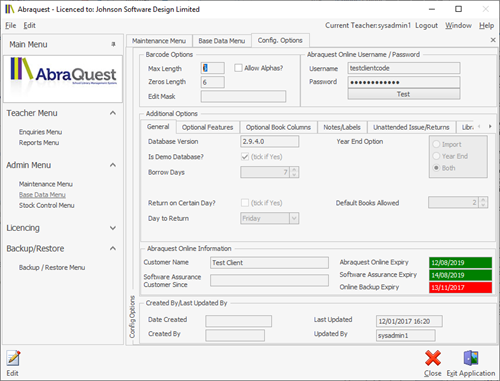Screen dimensions: 500x381
Task: Click the Customer Name field
Action: pos(269,263)
